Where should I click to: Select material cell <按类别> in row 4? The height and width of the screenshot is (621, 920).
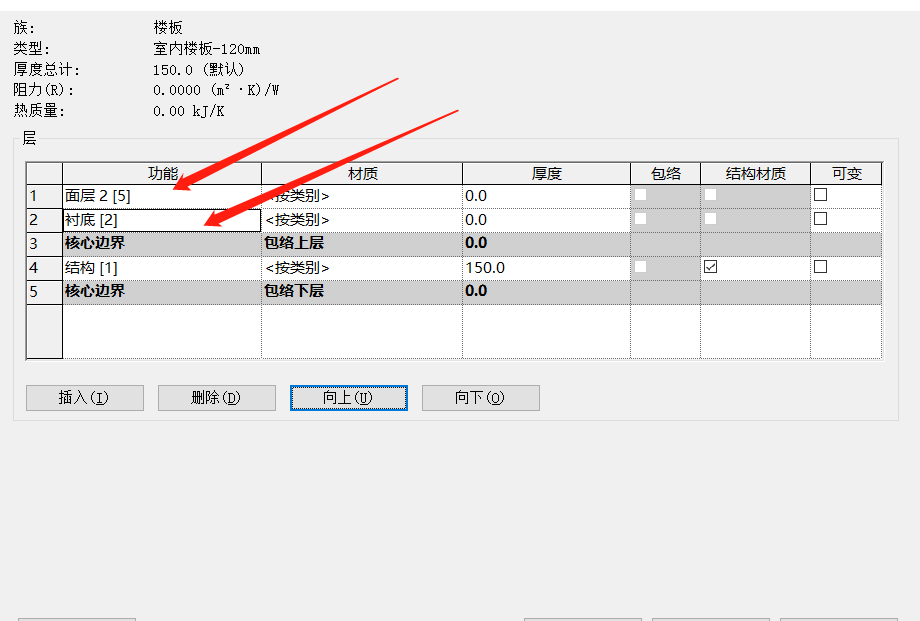[x=361, y=268]
